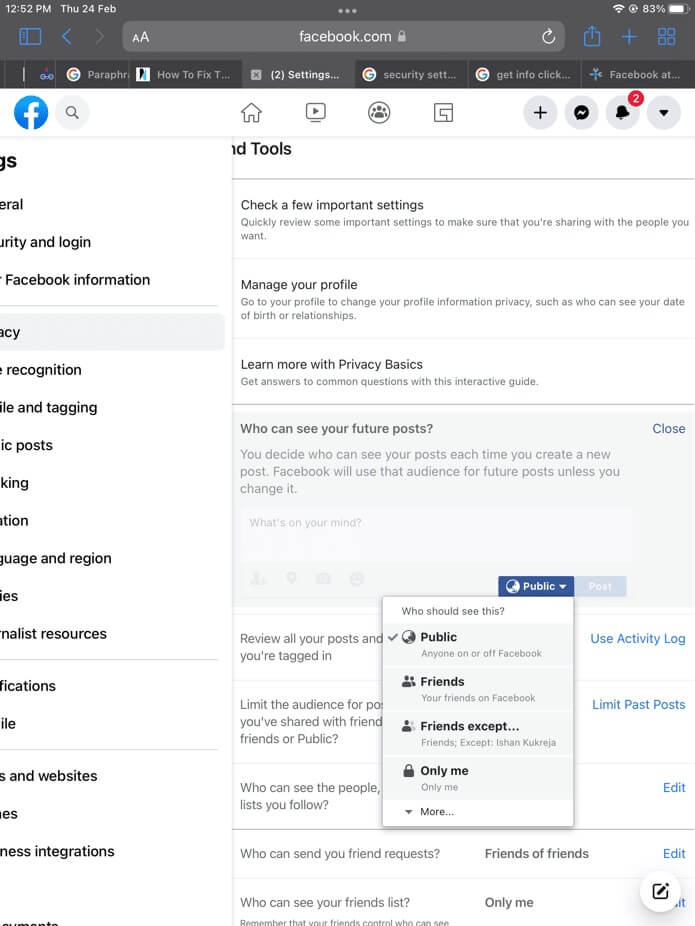Toggle the Safari sidebar icon
Screen dimensions: 695x926
pos(30,37)
